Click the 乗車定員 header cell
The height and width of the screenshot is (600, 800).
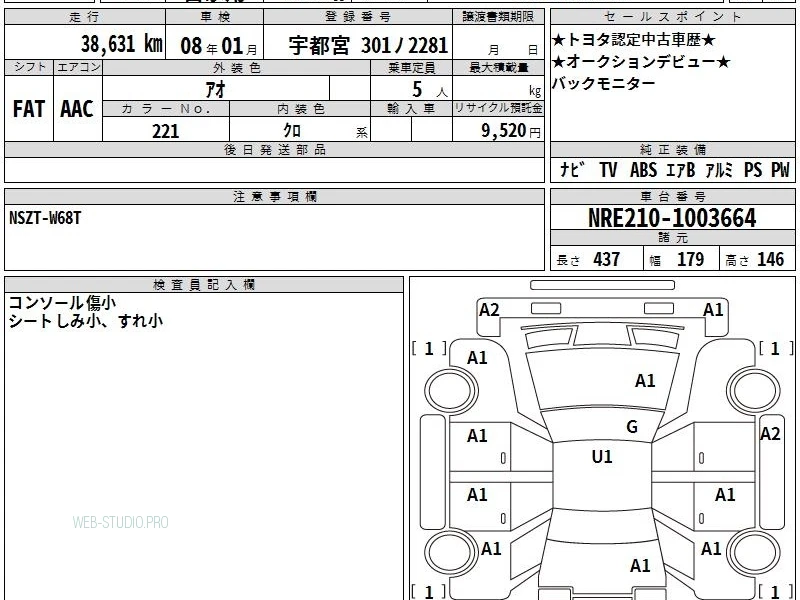pyautogui.click(x=412, y=68)
